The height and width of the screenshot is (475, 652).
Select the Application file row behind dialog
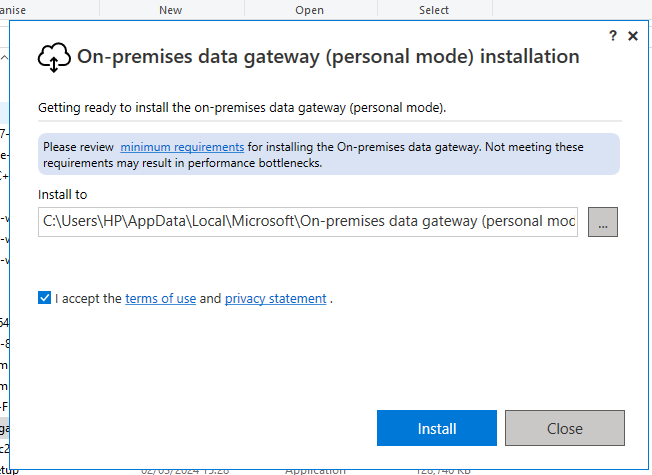315,472
